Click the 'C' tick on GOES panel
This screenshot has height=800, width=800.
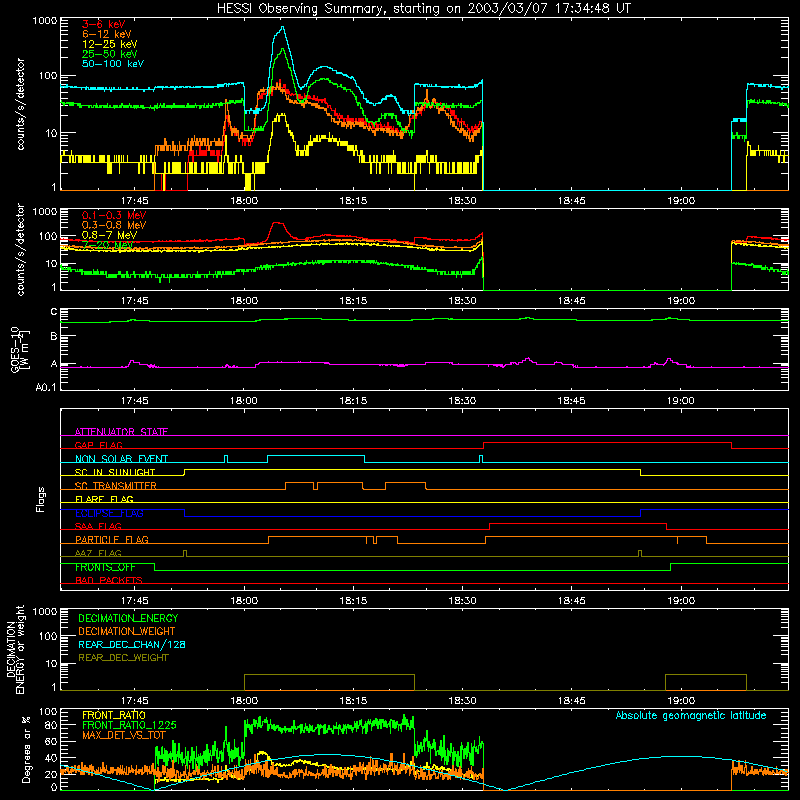54,312
